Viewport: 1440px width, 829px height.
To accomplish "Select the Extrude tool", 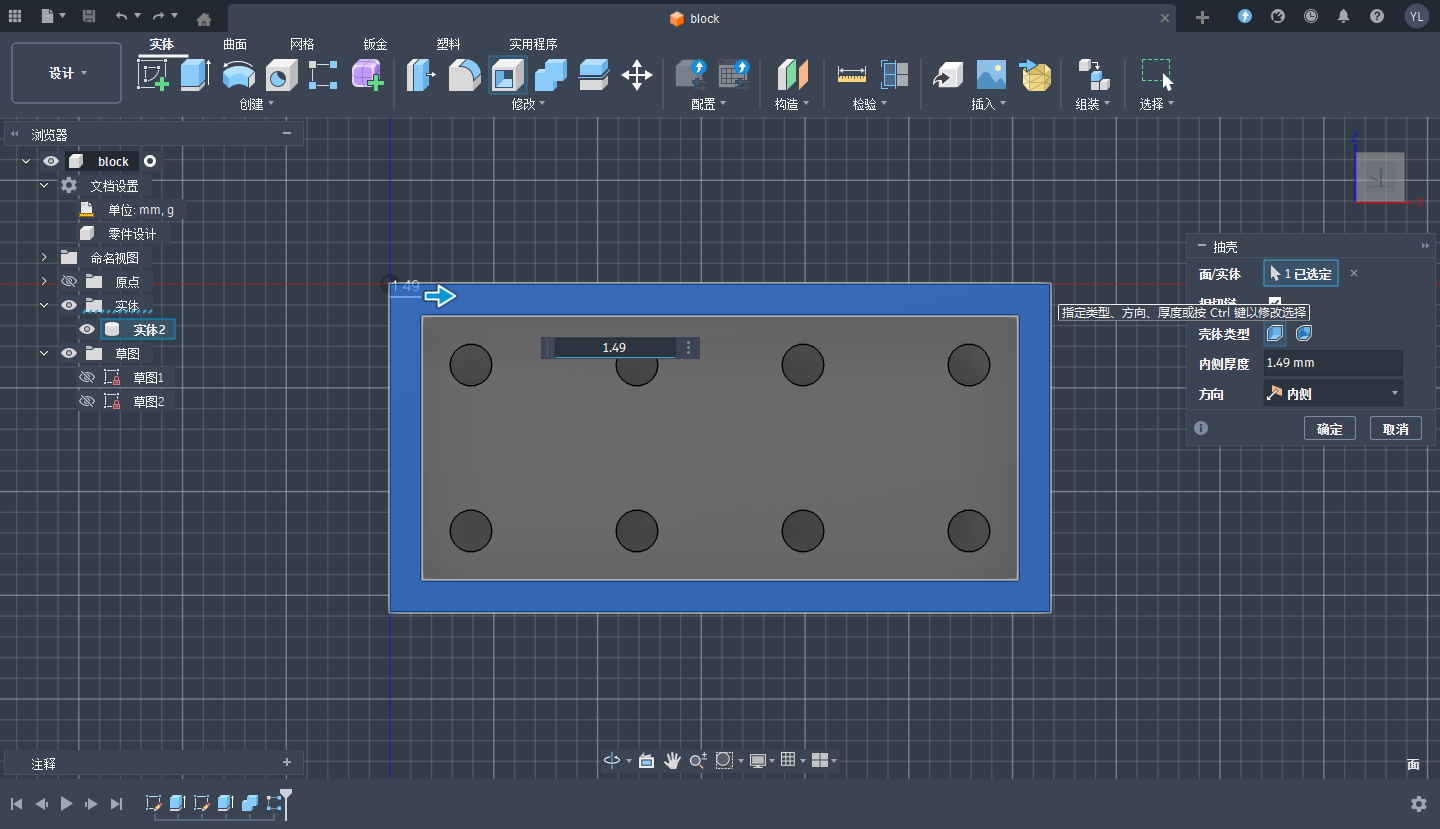I will 195,75.
